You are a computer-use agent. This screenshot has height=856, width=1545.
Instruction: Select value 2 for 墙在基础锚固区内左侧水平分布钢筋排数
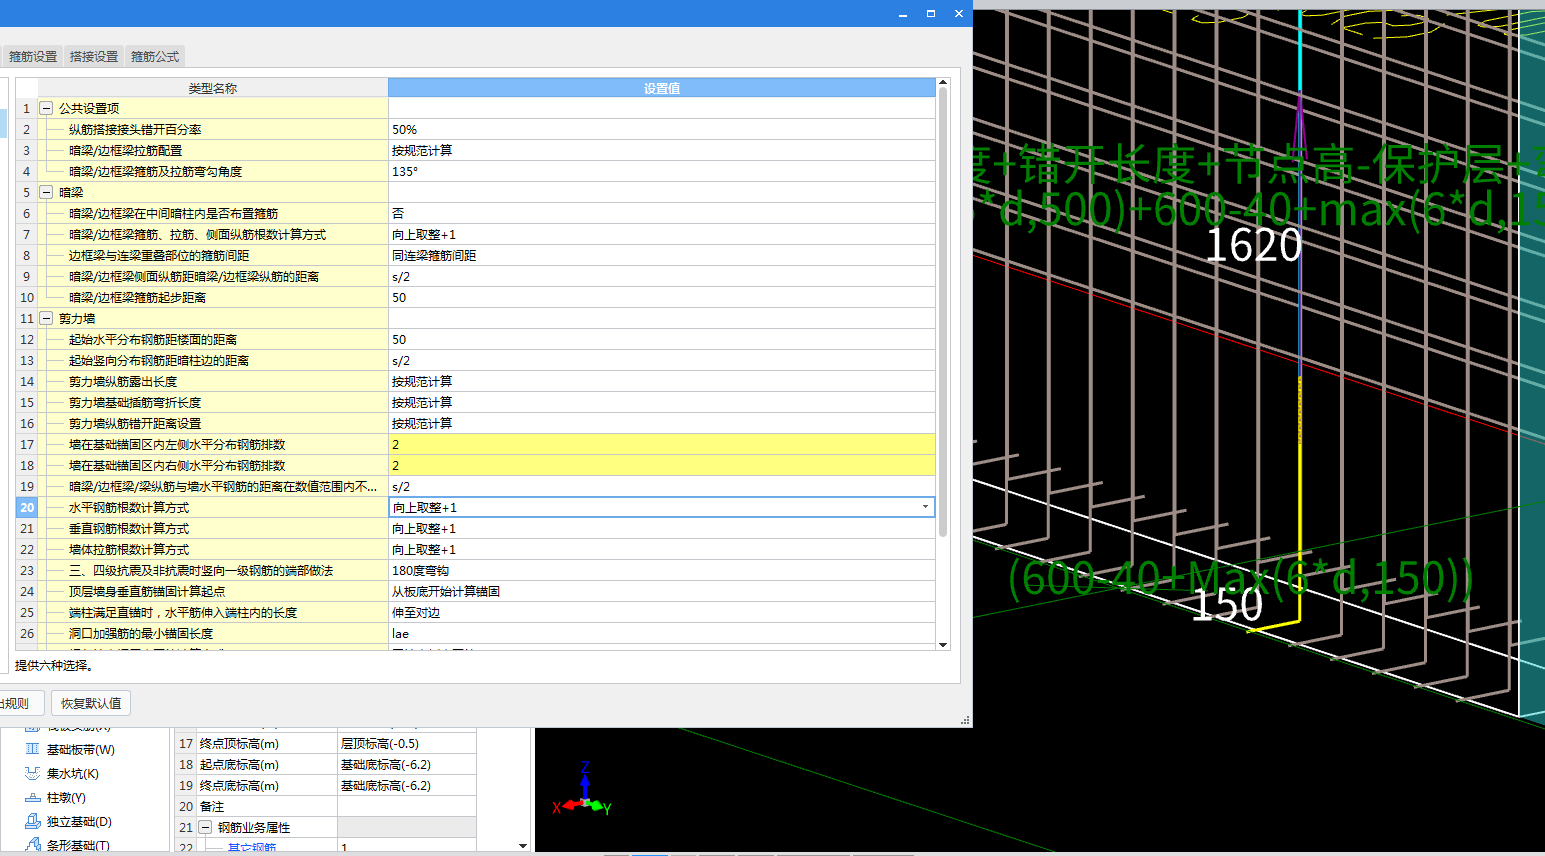point(662,444)
